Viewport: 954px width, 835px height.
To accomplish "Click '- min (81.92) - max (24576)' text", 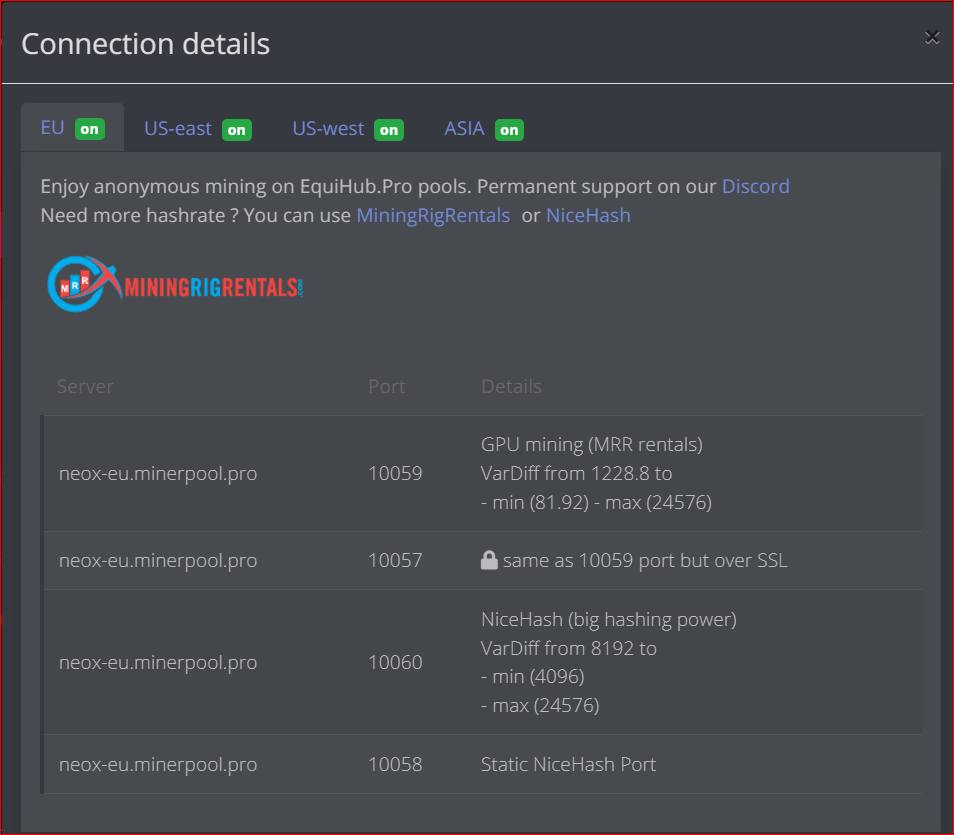I will point(596,503).
